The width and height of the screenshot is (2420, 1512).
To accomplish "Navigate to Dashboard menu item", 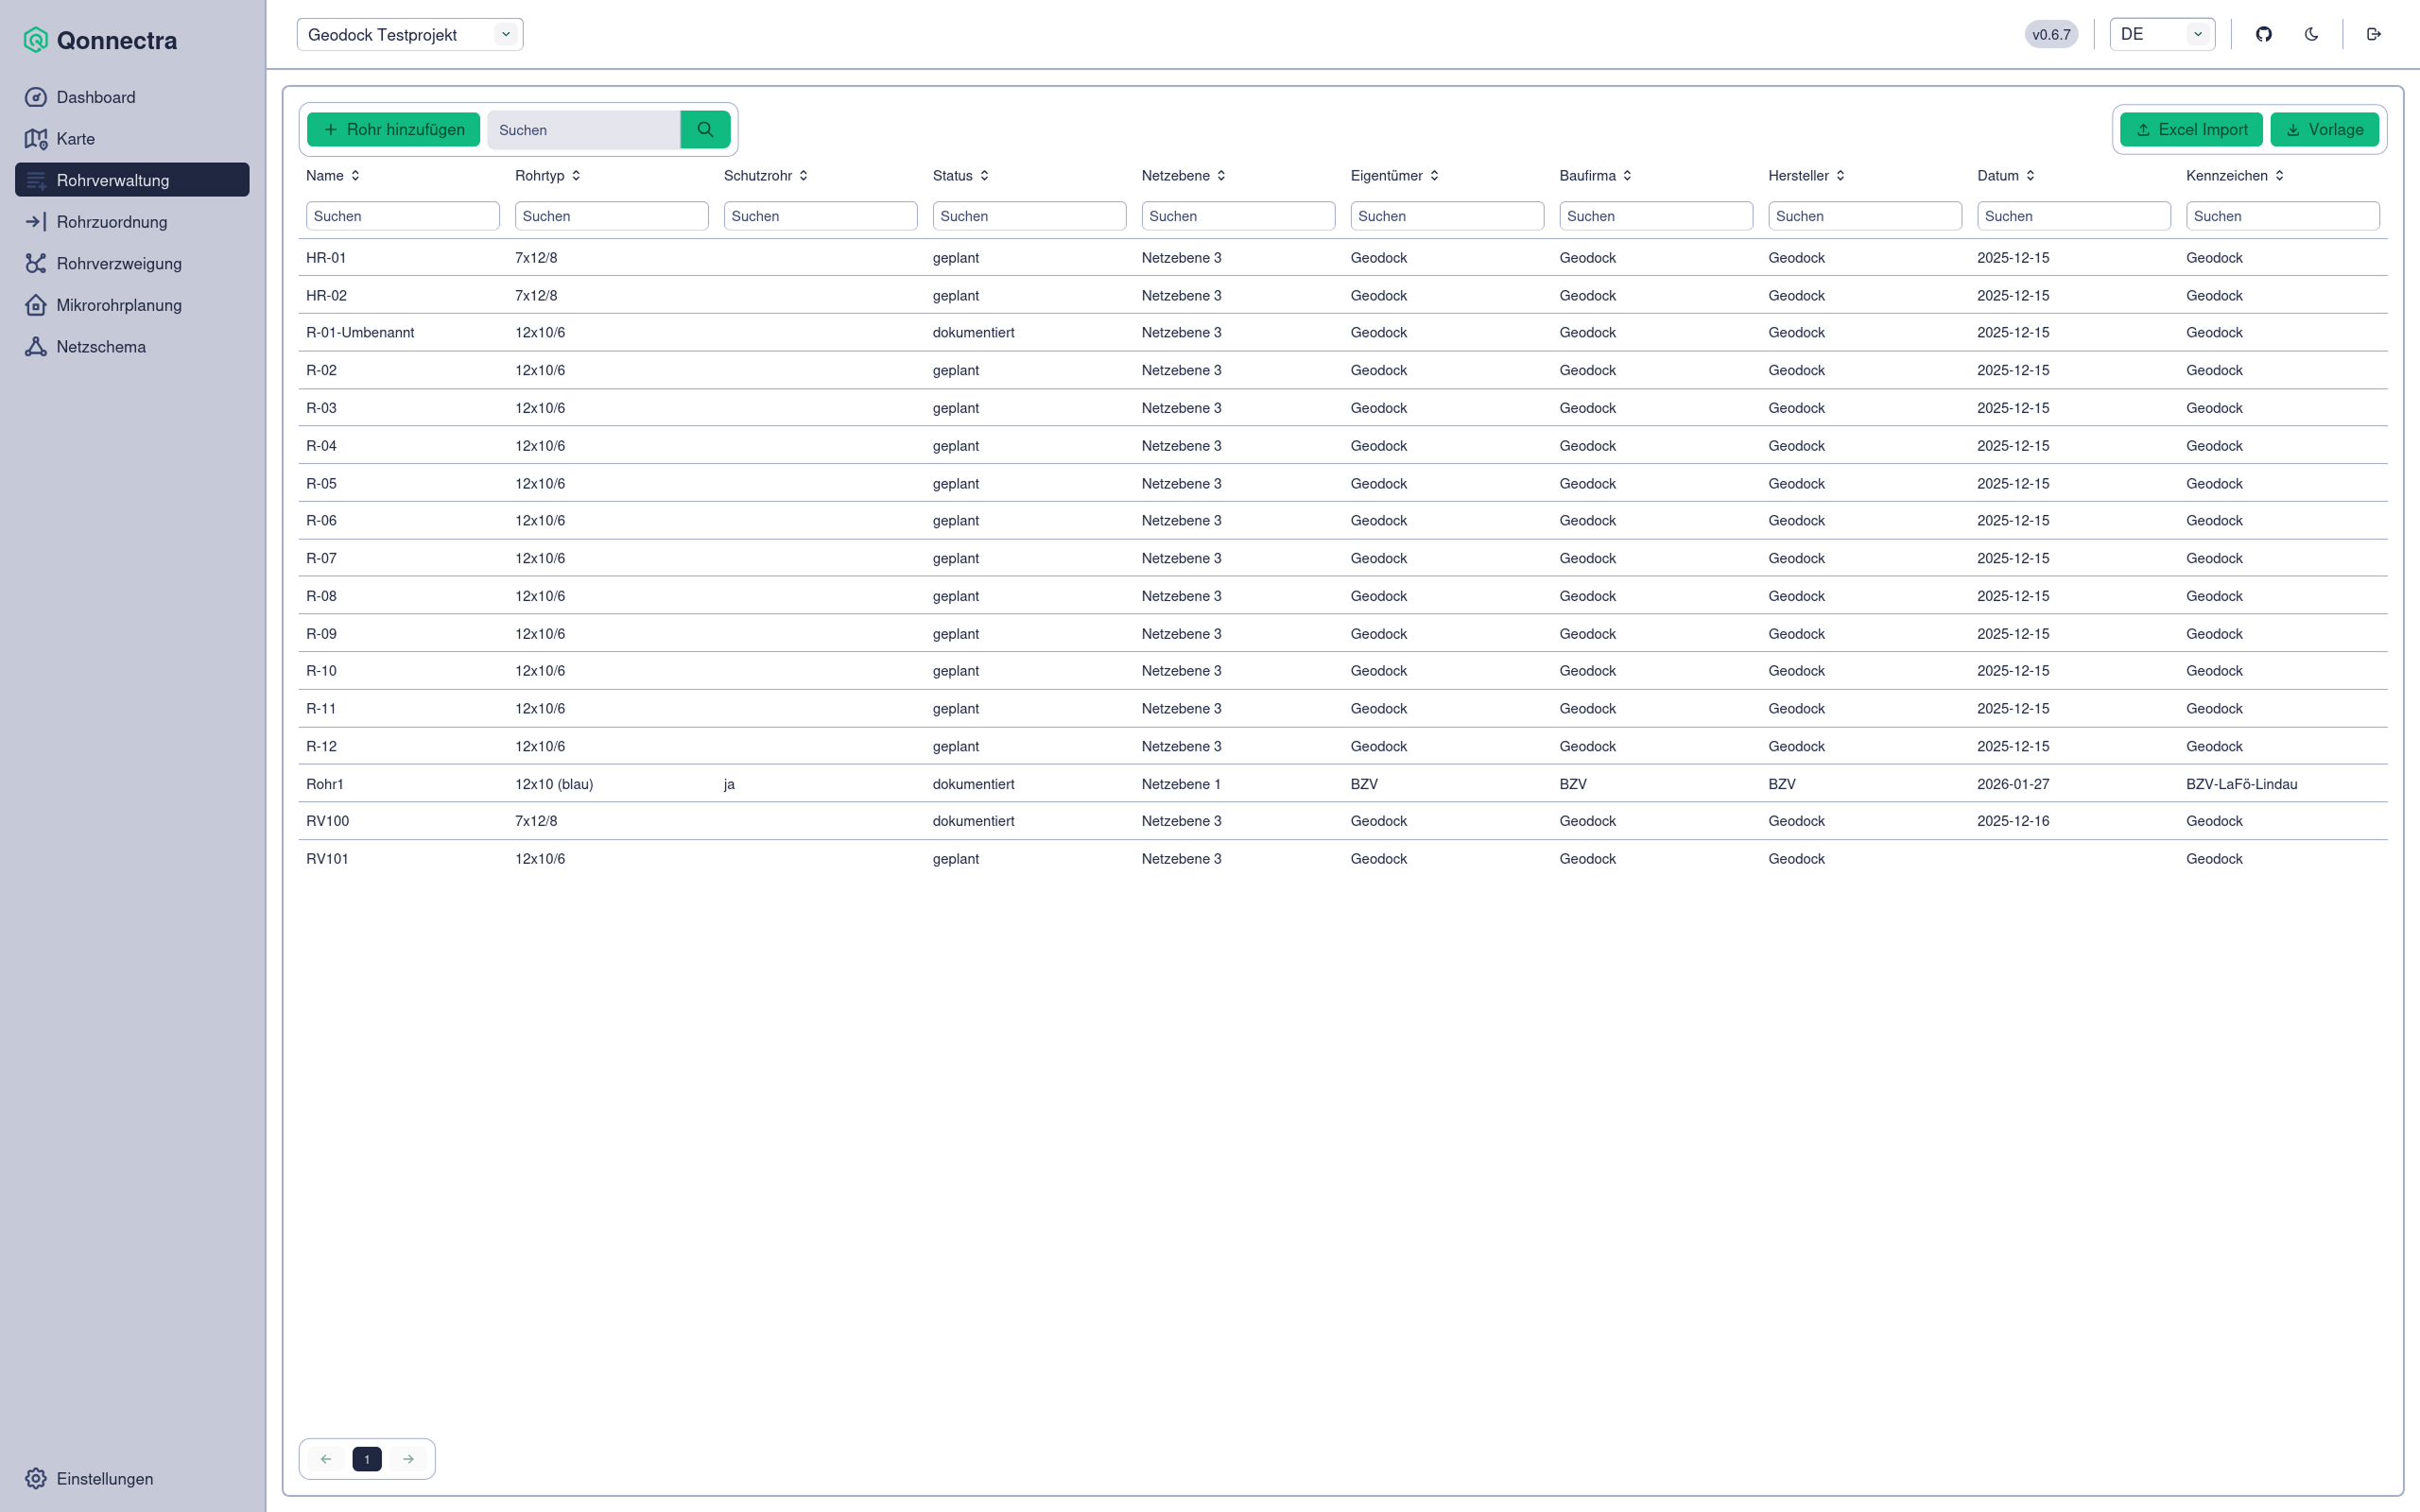I will [96, 97].
